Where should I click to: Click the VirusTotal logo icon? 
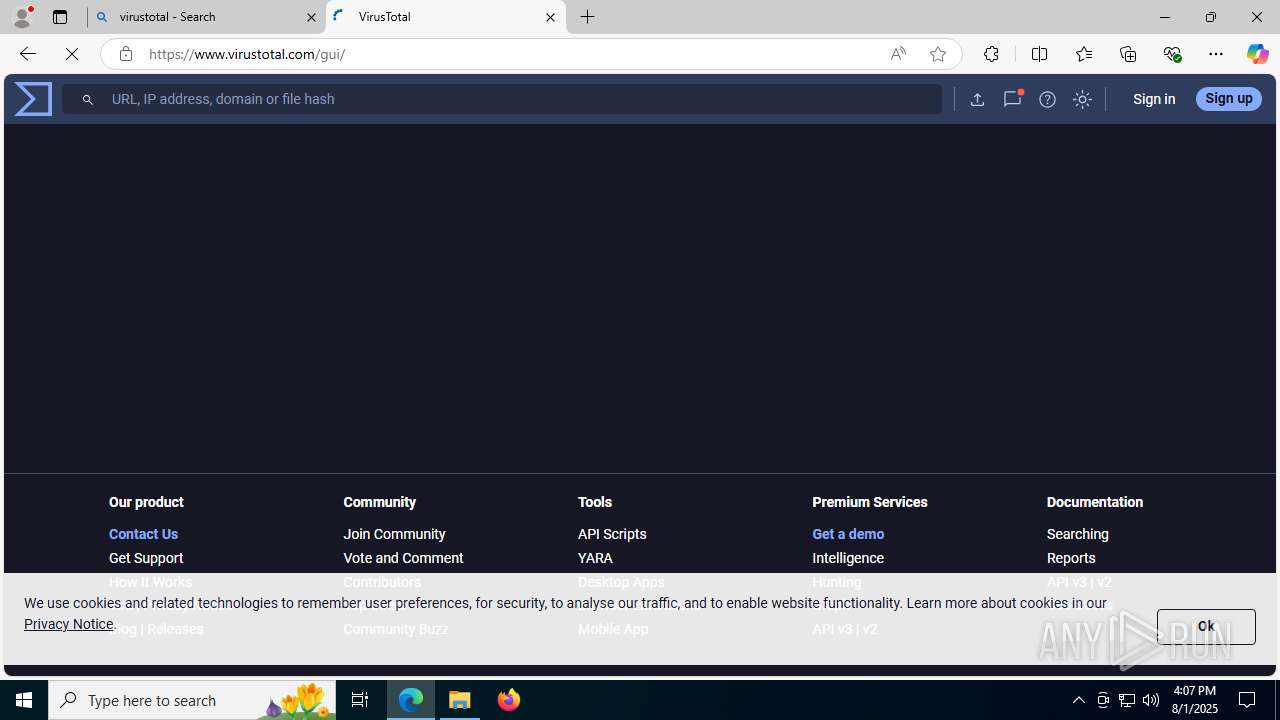click(33, 99)
